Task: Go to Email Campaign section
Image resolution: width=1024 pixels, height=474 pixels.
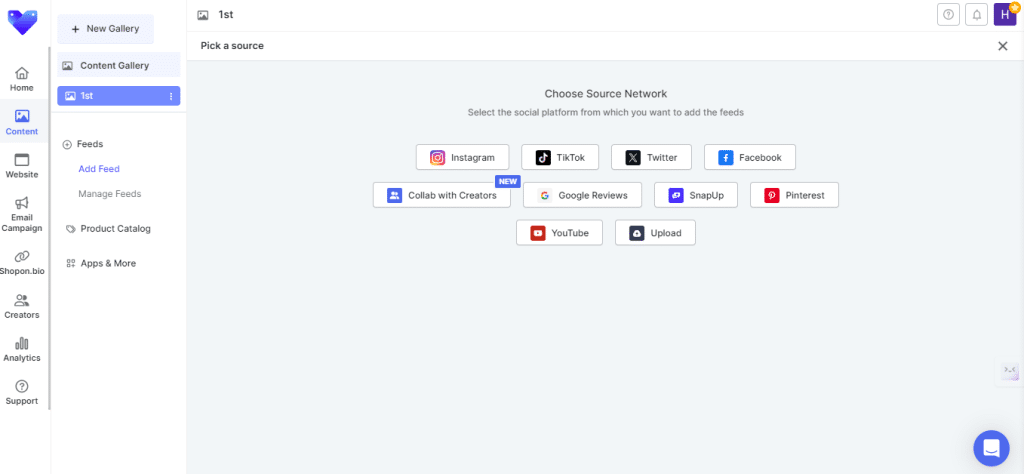Action: (x=22, y=213)
